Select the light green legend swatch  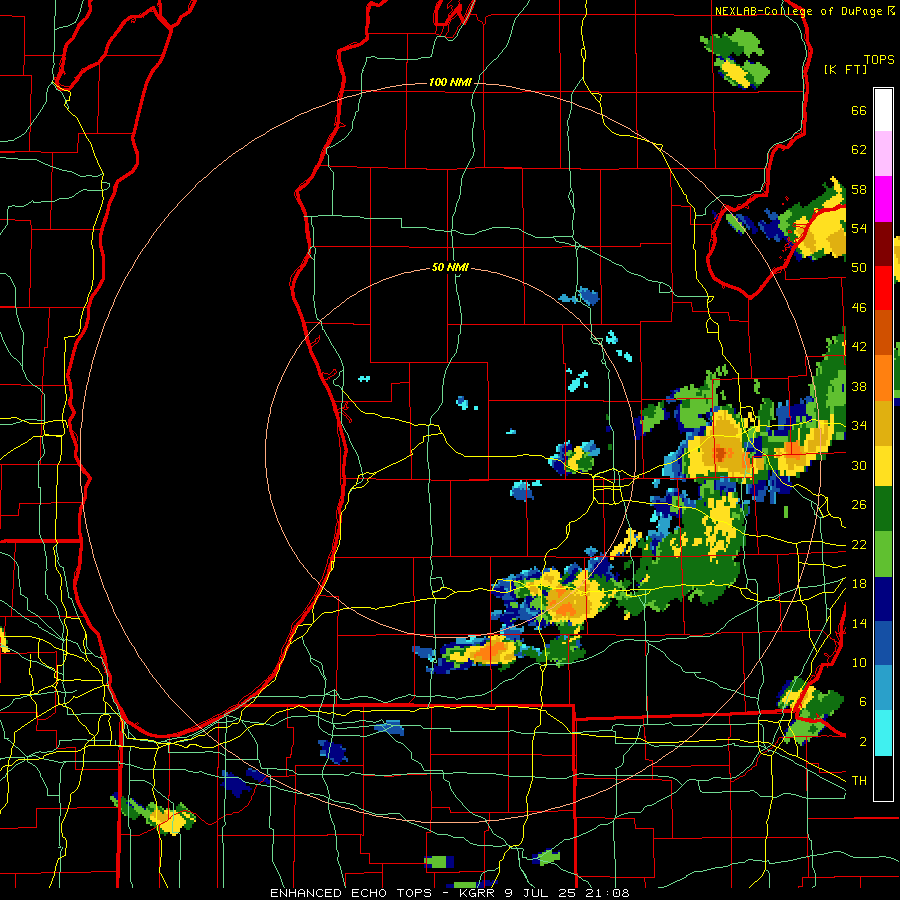883,554
